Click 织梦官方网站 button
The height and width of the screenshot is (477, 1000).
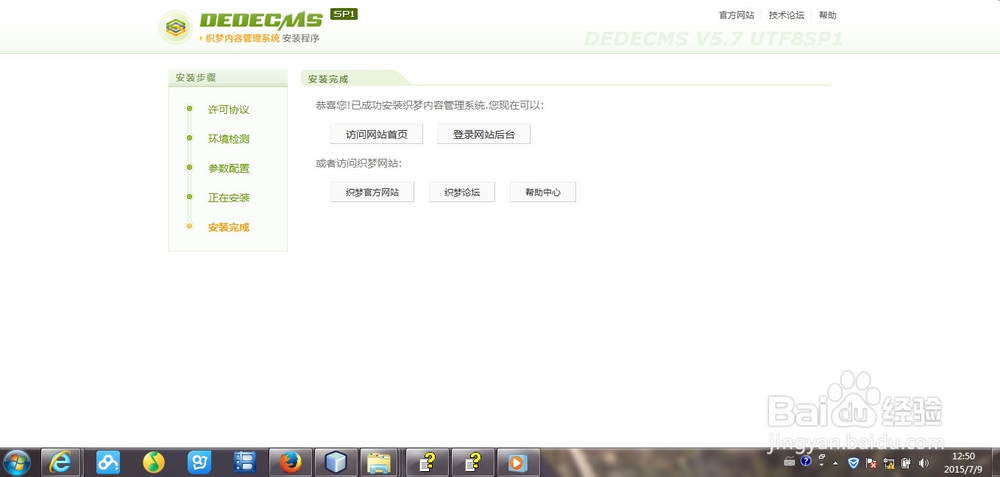[x=372, y=192]
